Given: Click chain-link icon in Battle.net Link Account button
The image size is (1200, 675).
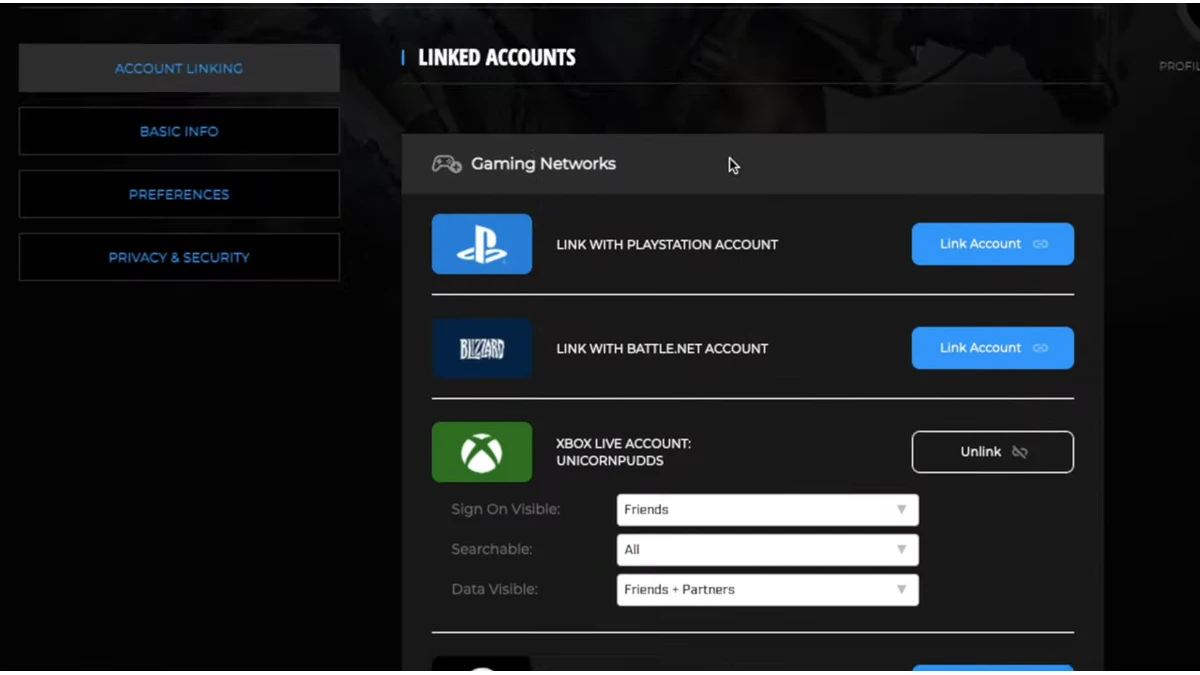Looking at the screenshot, I should point(1040,348).
